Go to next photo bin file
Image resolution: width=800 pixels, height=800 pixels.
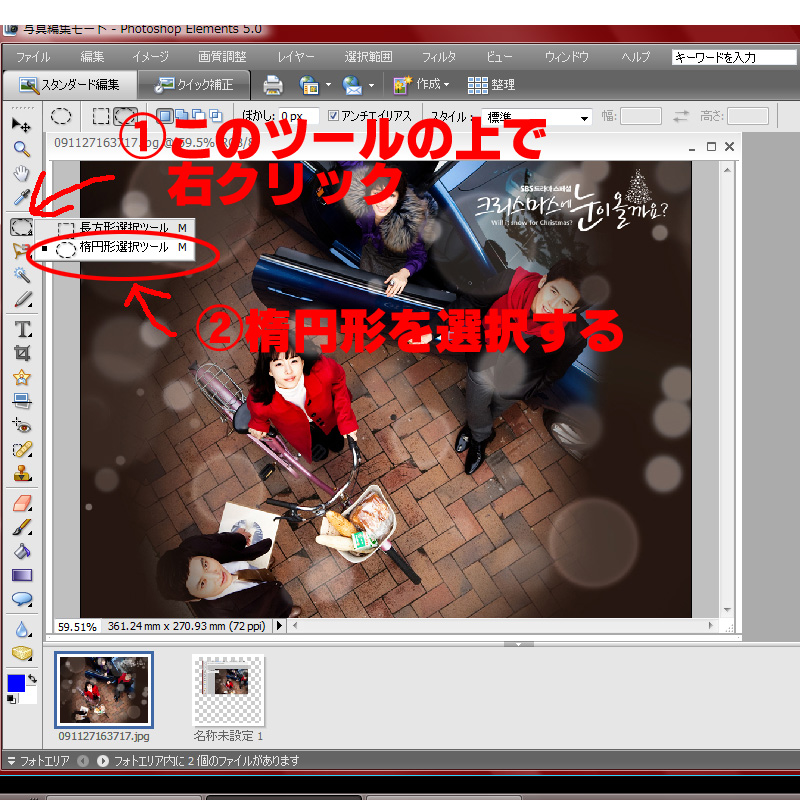pyautogui.click(x=103, y=761)
